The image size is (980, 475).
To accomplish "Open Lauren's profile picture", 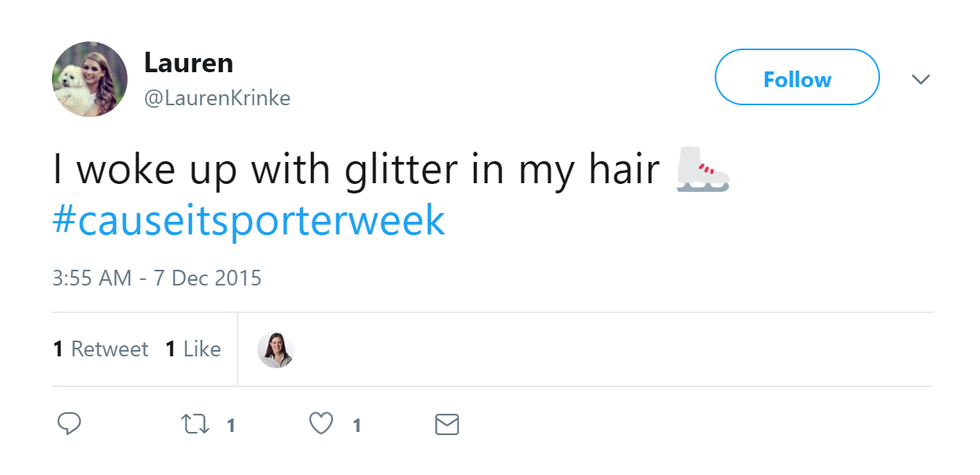I will pyautogui.click(x=89, y=79).
